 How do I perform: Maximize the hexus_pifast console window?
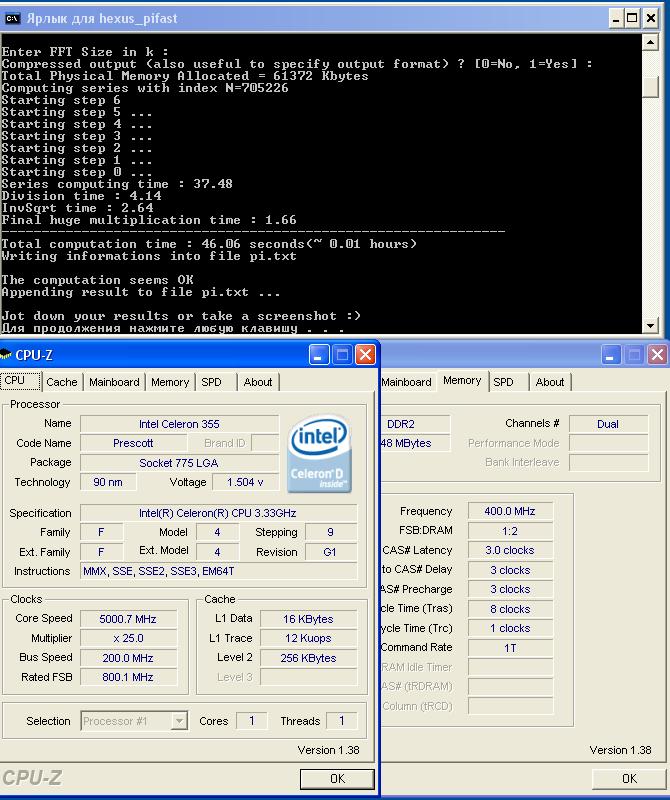tap(632, 19)
